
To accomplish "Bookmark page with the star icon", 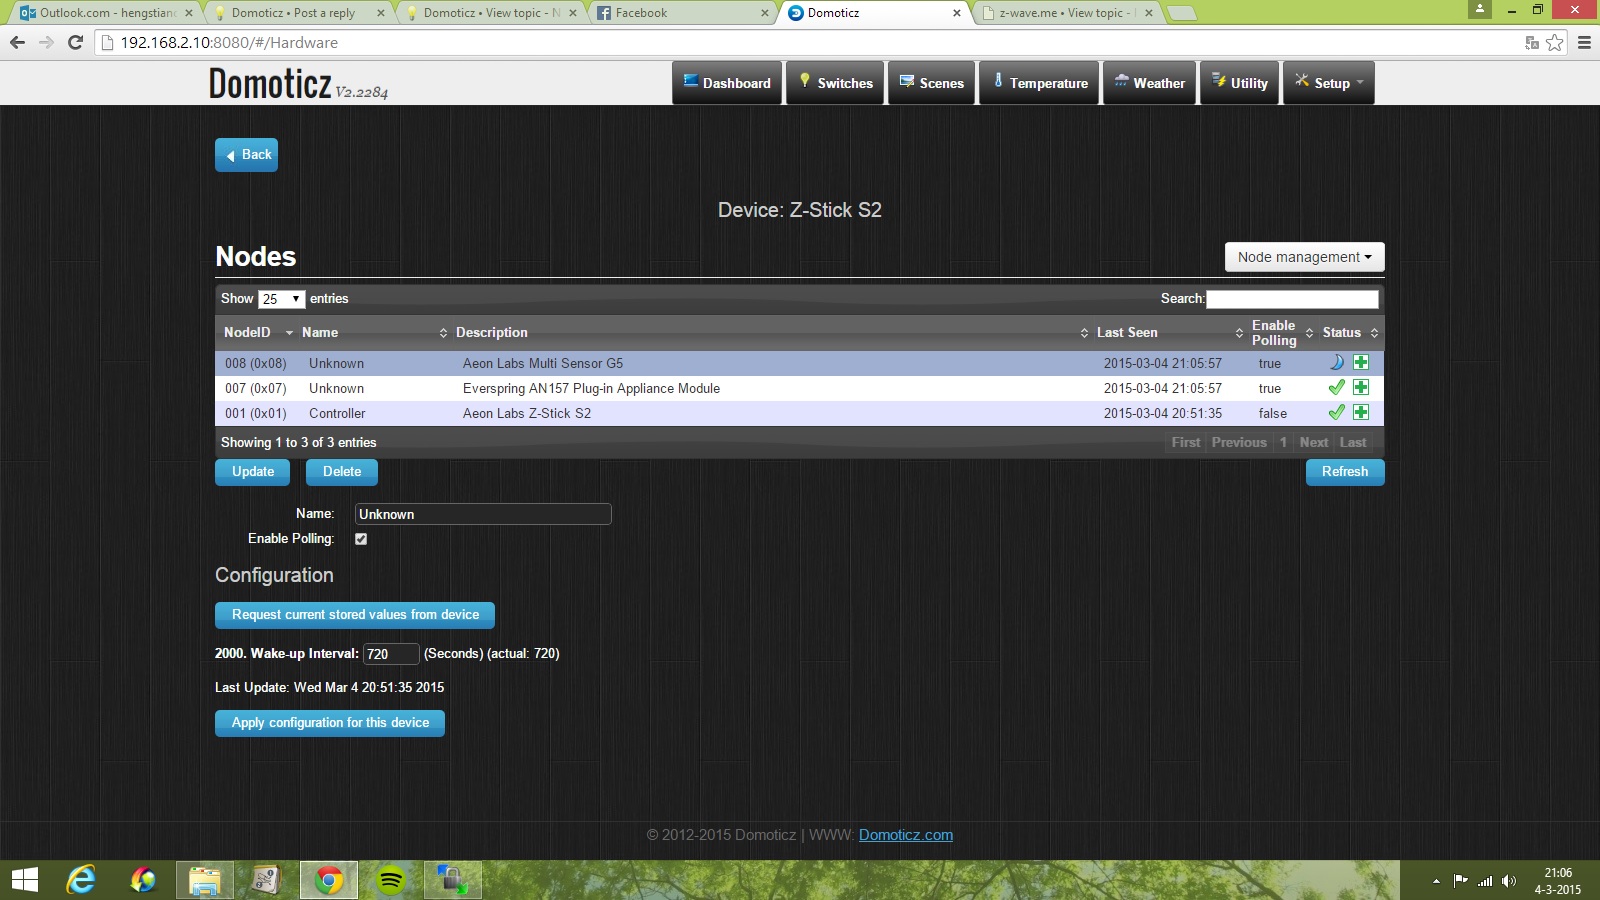I will pyautogui.click(x=1555, y=42).
